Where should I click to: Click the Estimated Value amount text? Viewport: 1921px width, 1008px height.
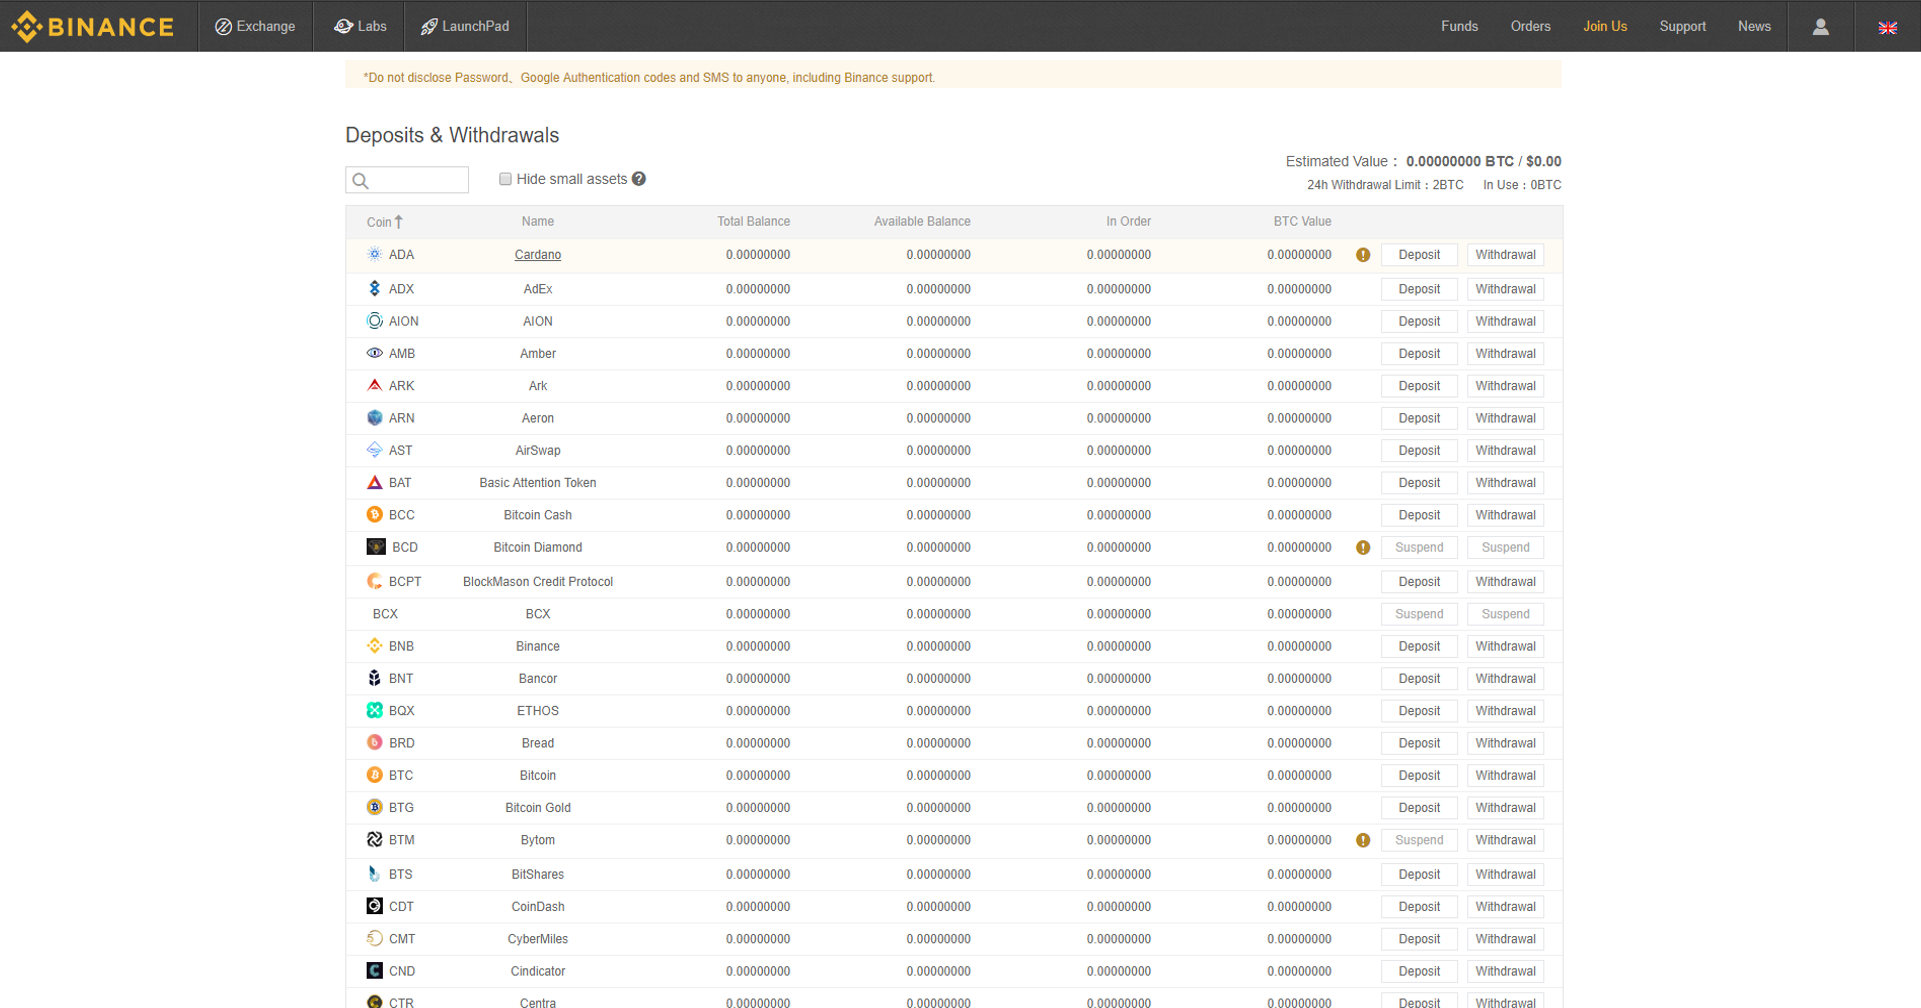click(1483, 161)
